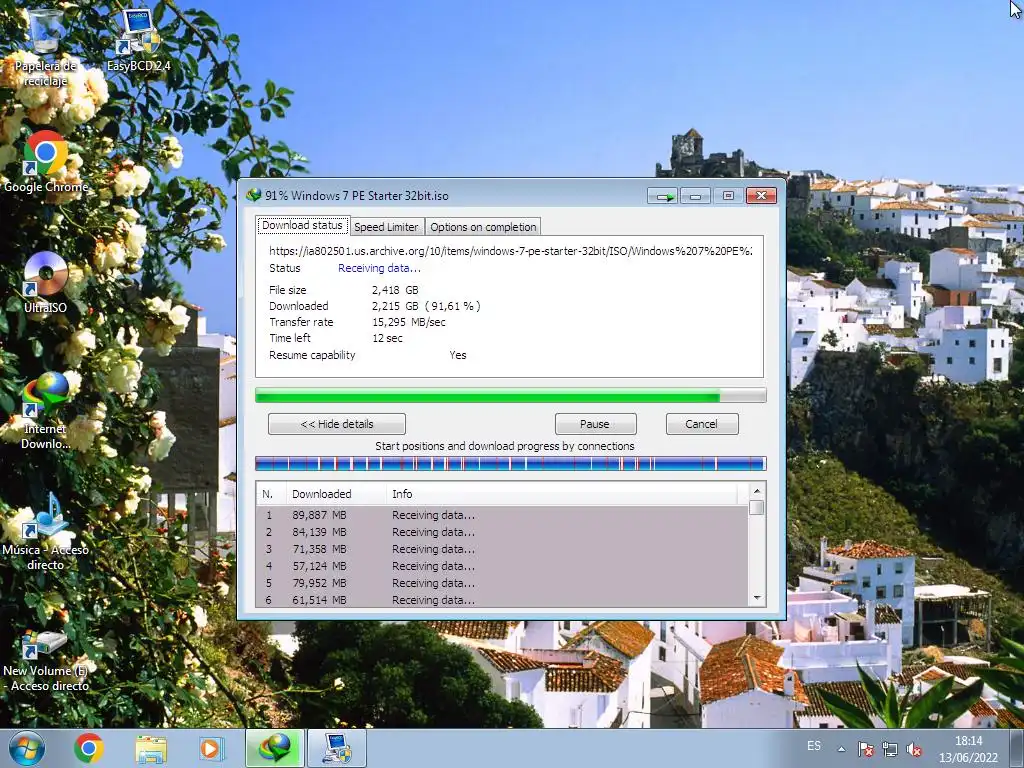This screenshot has height=768, width=1024.
Task: Click the File size value 2,418 GB
Action: (x=395, y=290)
